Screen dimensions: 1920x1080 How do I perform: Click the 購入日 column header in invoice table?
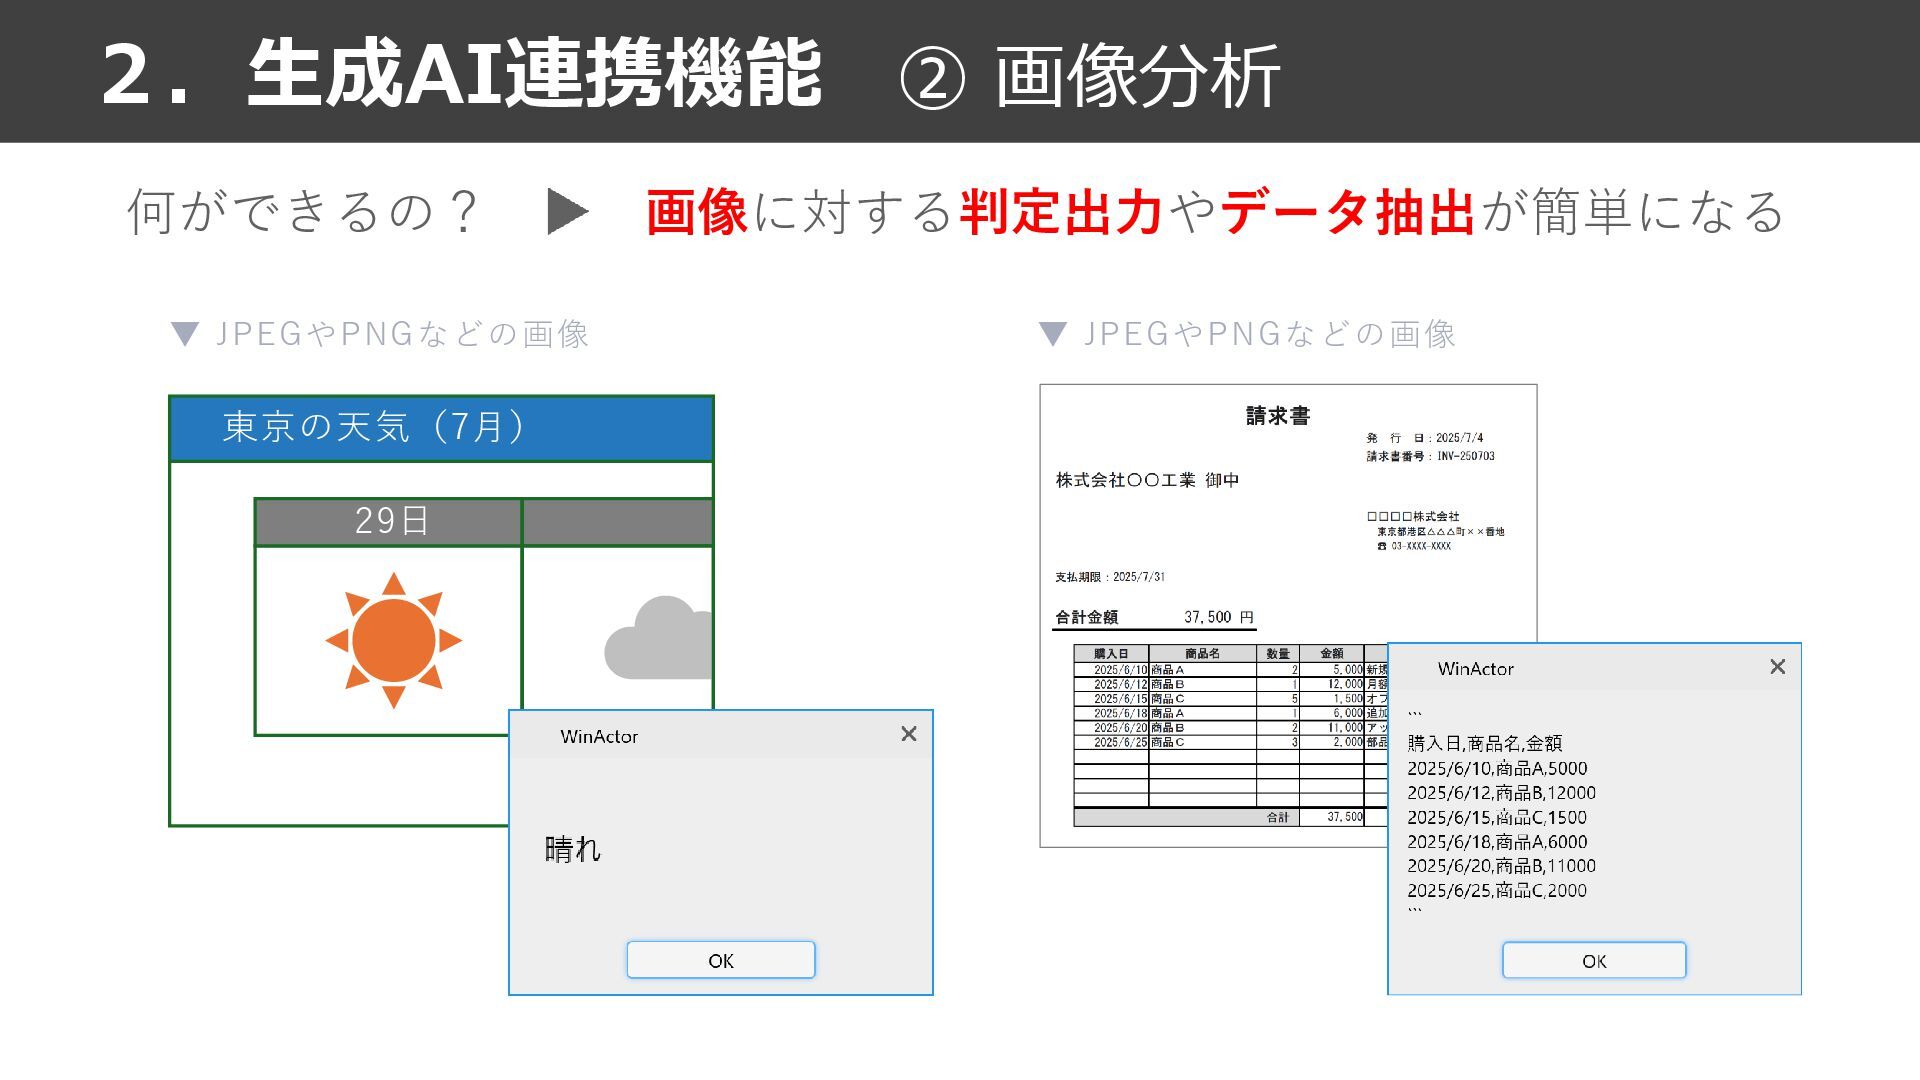coord(1111,653)
